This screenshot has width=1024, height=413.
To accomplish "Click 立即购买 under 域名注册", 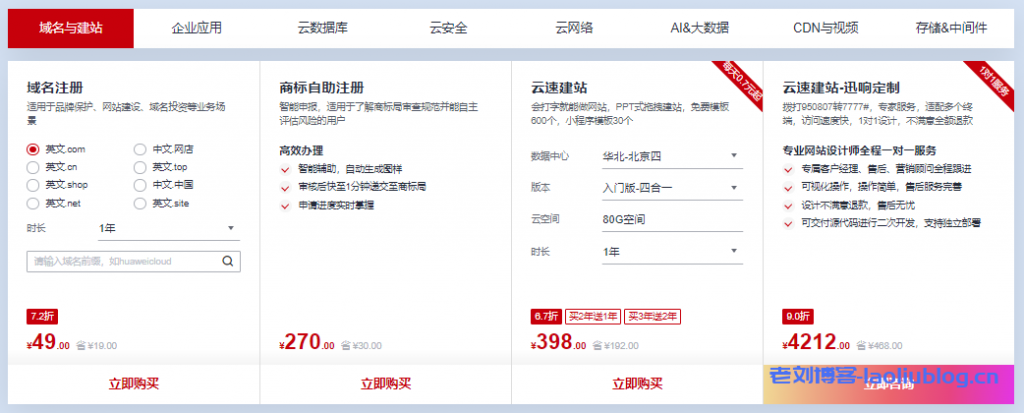I will pos(133,383).
